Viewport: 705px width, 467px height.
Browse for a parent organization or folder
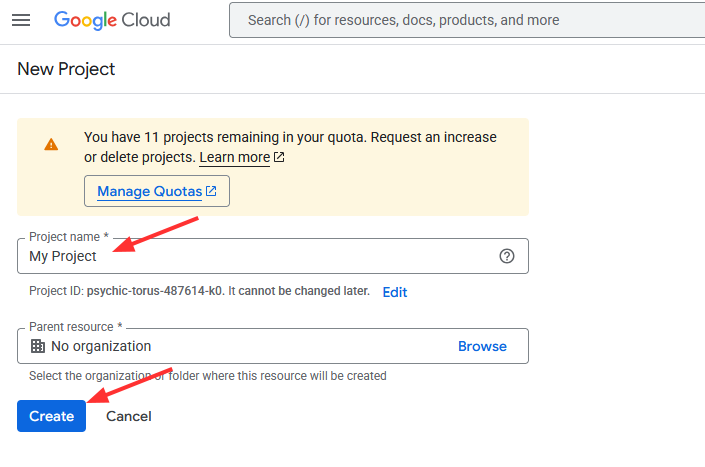coord(482,346)
